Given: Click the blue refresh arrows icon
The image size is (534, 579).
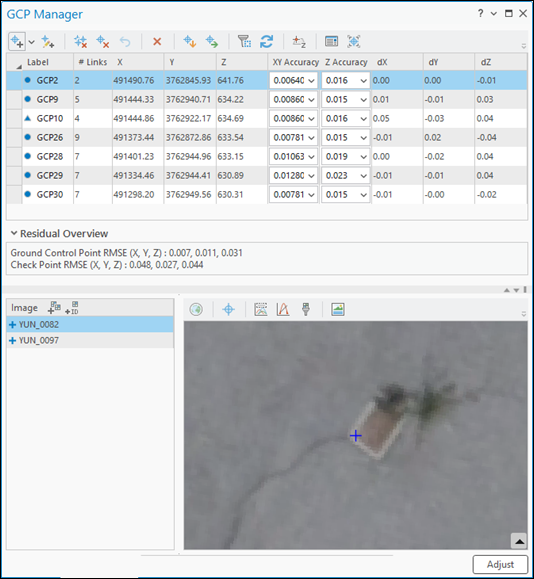Looking at the screenshot, I should [266, 41].
